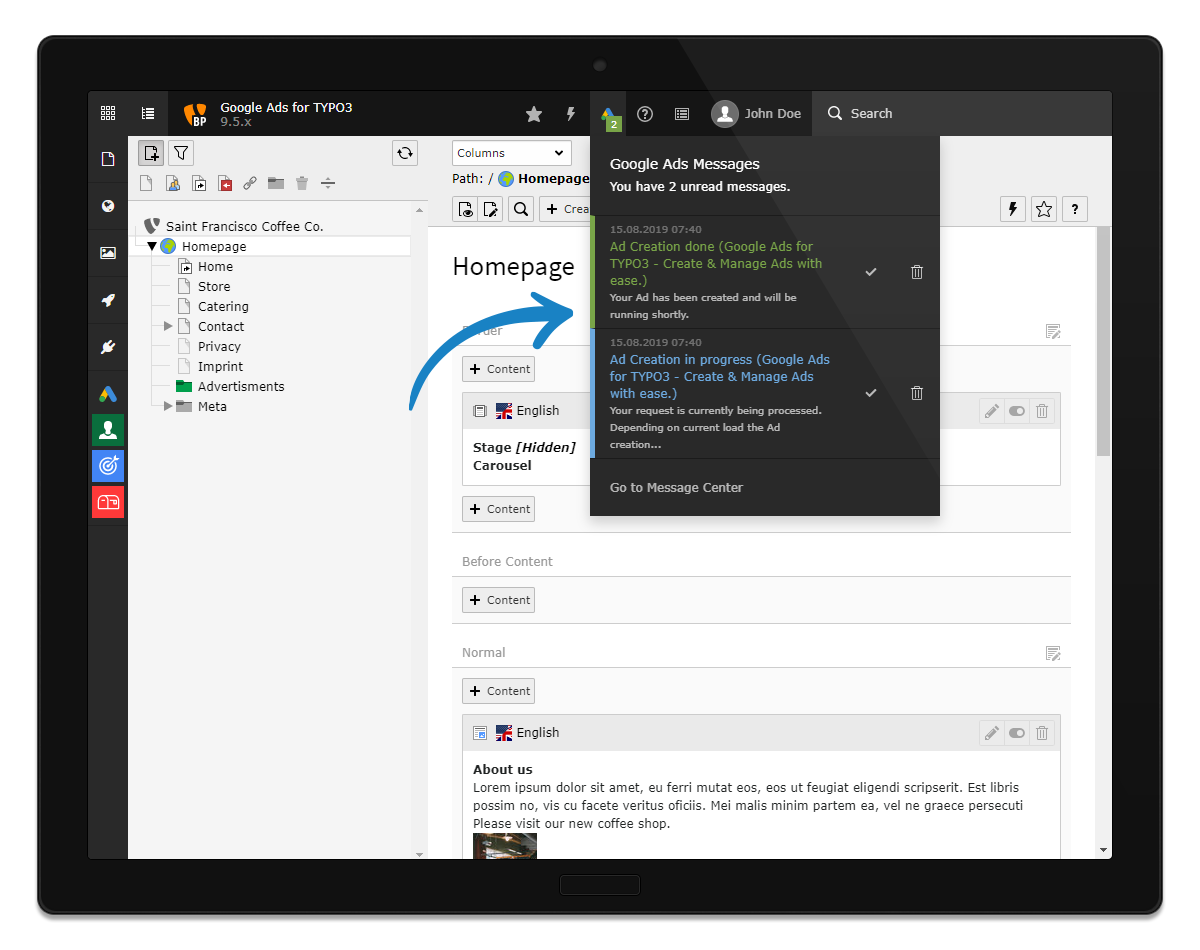This screenshot has height=950, width=1200.
Task: Add Content in Before Content column
Action: (x=498, y=600)
